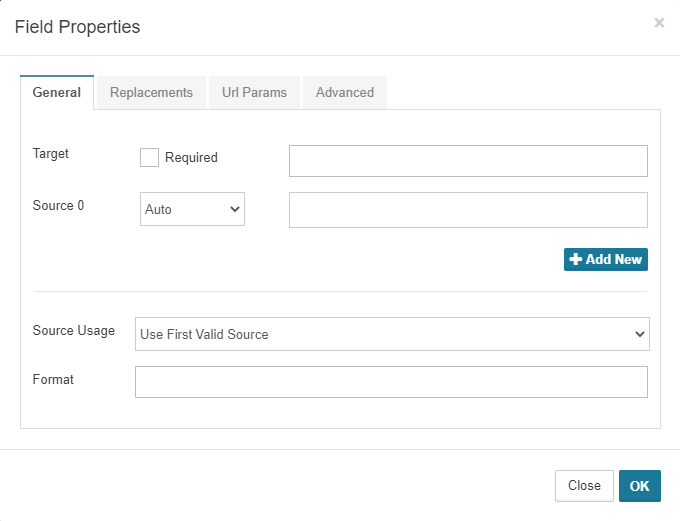Click the Required label text
The image size is (680, 521).
coord(191,157)
